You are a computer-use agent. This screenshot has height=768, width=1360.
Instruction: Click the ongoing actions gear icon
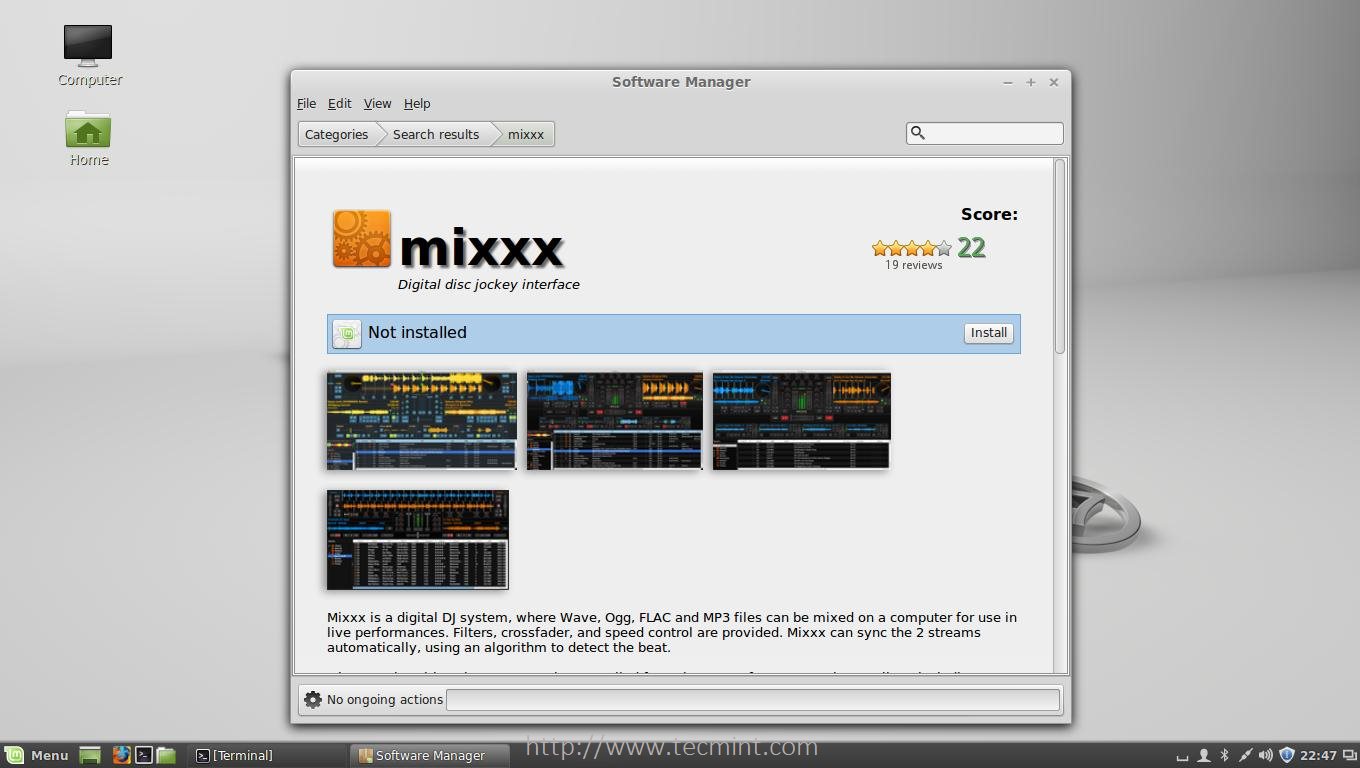pos(313,700)
